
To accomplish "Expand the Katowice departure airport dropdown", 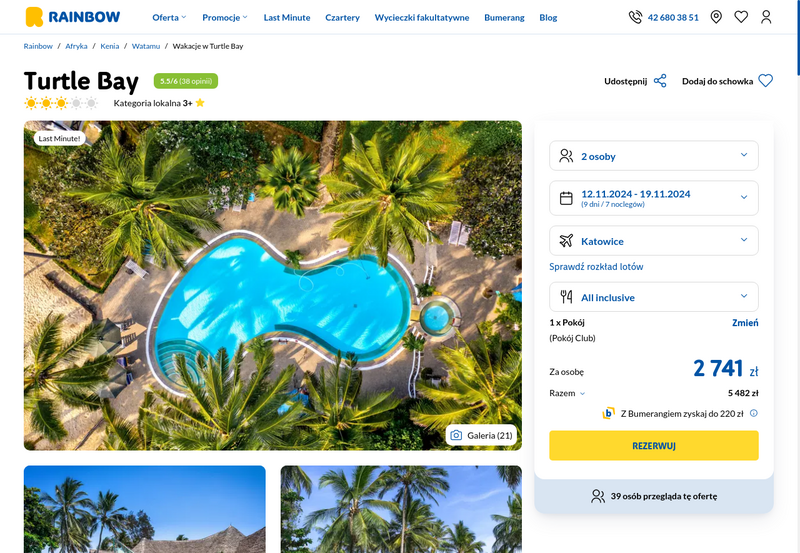I will pyautogui.click(x=654, y=241).
